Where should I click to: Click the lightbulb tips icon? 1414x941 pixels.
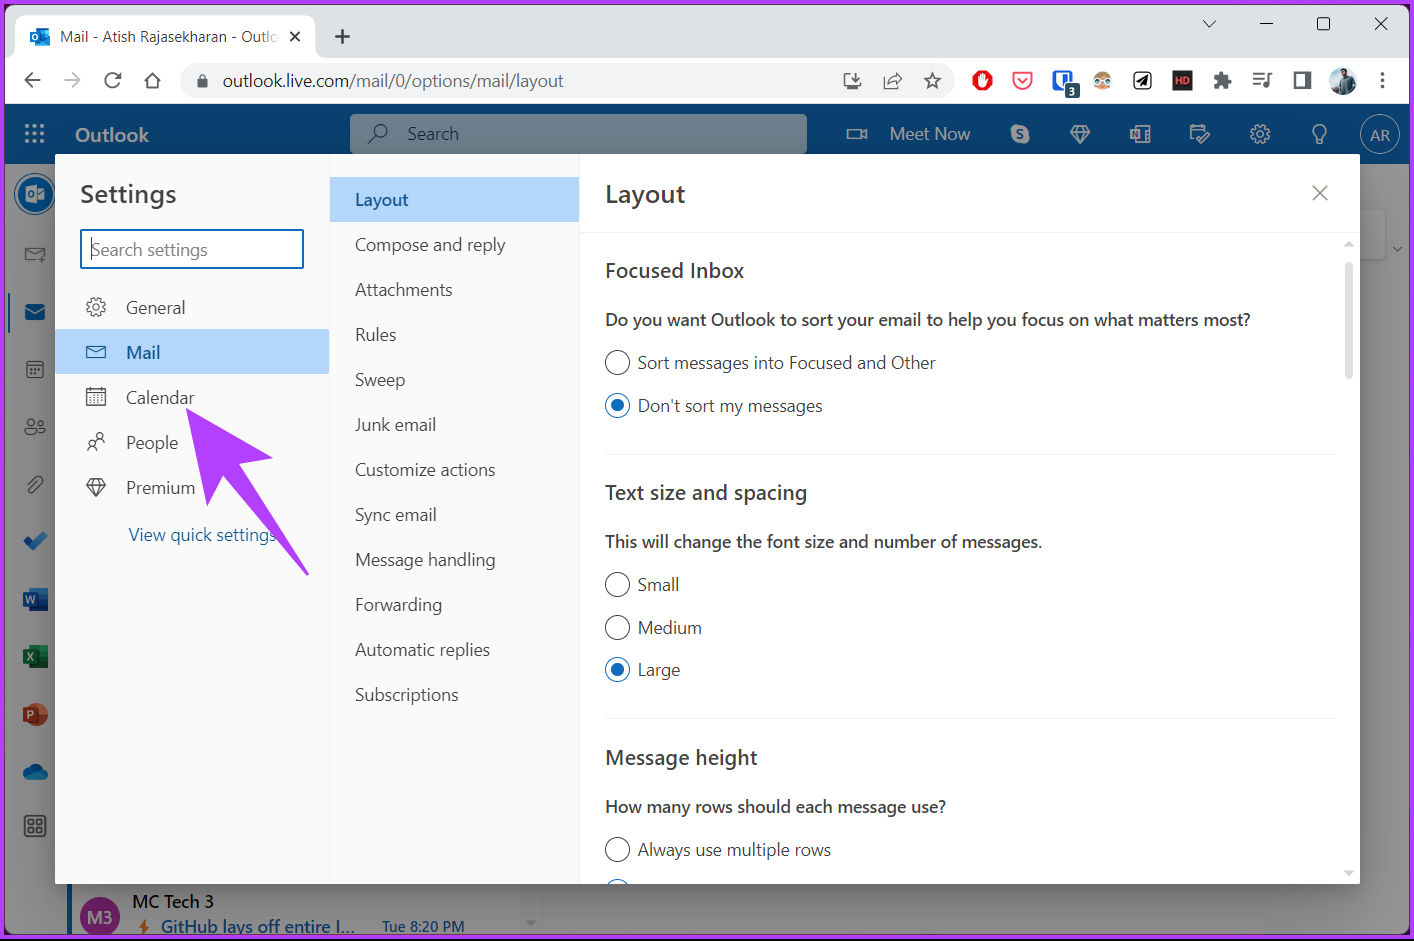tap(1319, 134)
